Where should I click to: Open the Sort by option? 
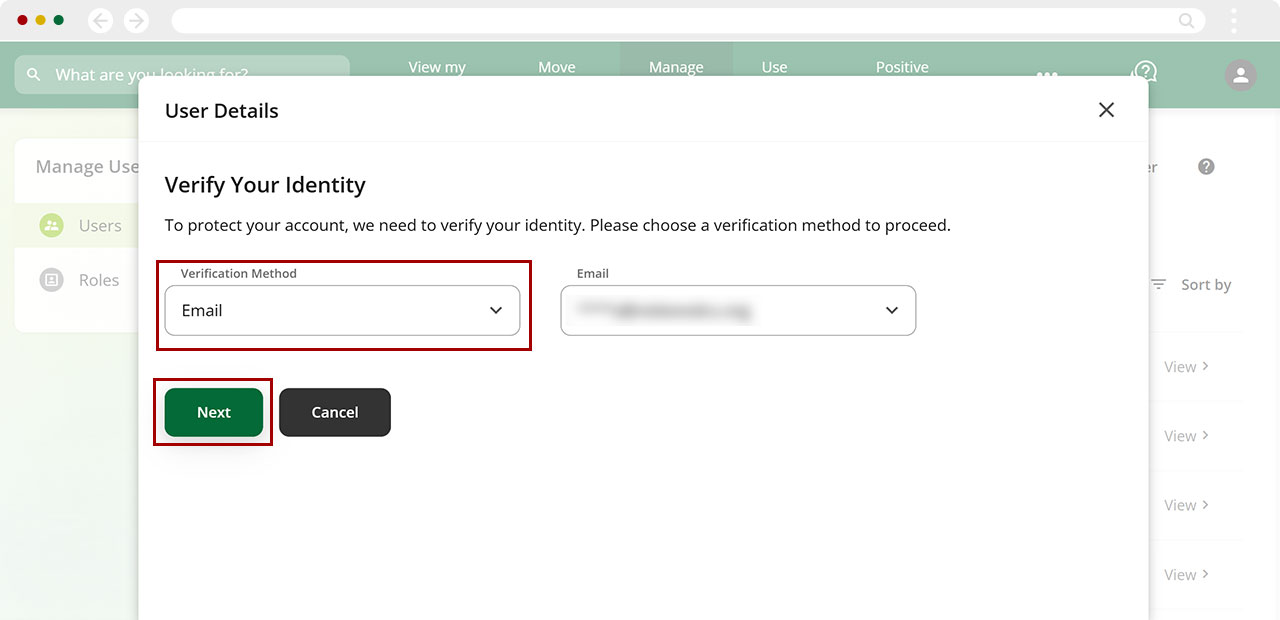click(1206, 285)
